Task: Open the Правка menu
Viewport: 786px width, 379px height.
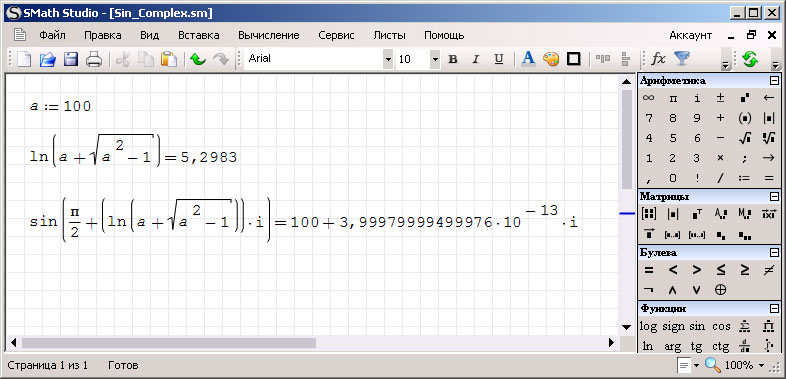Action: (103, 35)
